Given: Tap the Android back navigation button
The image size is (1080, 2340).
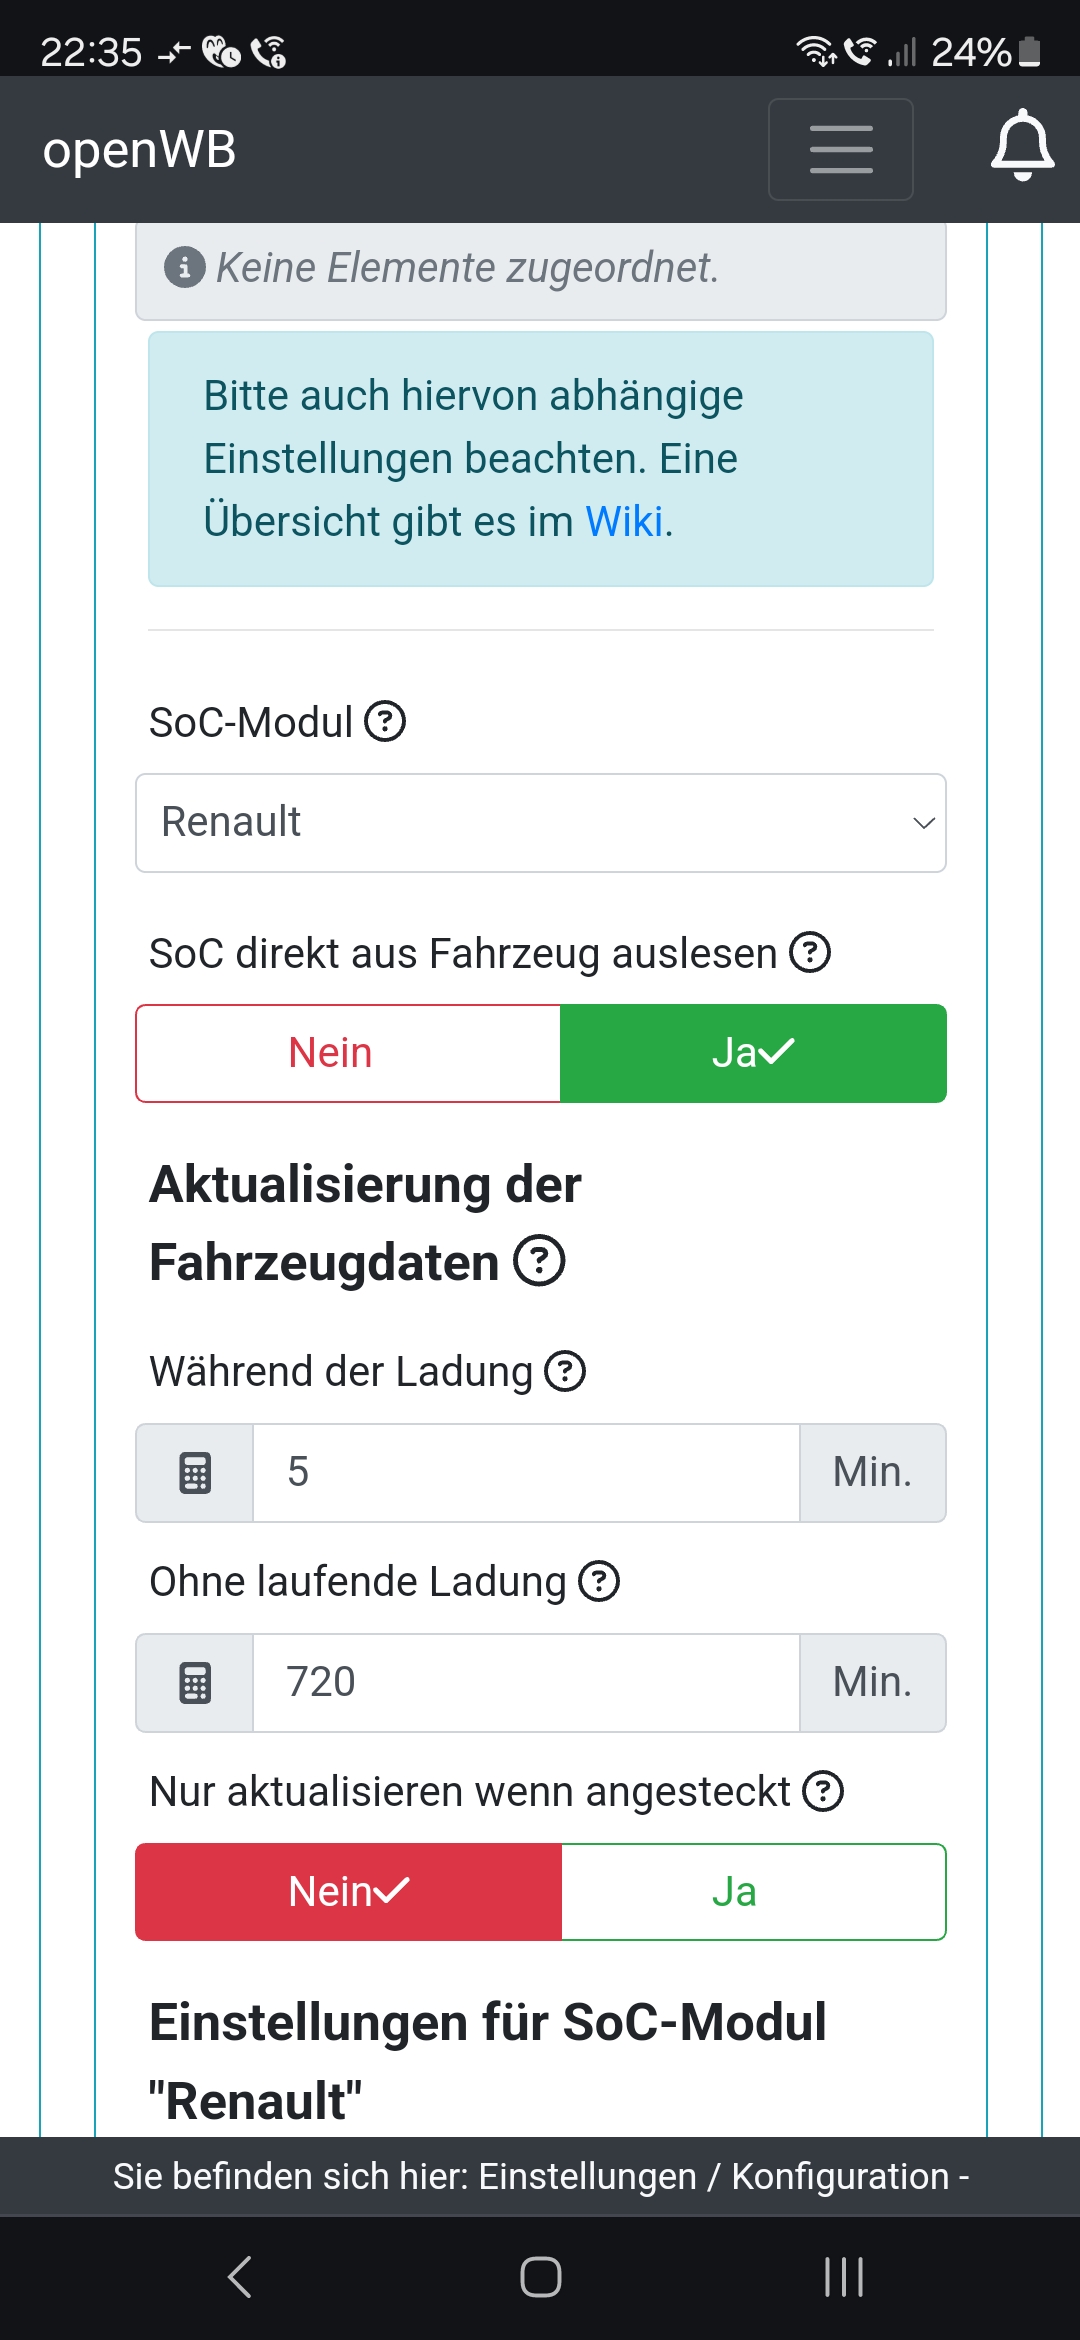Looking at the screenshot, I should 239,2277.
